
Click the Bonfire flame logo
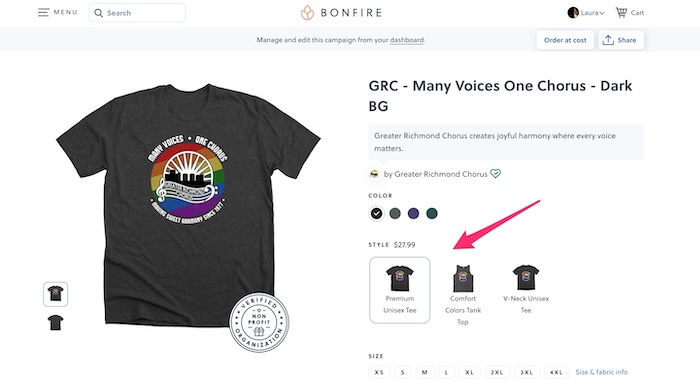point(307,13)
